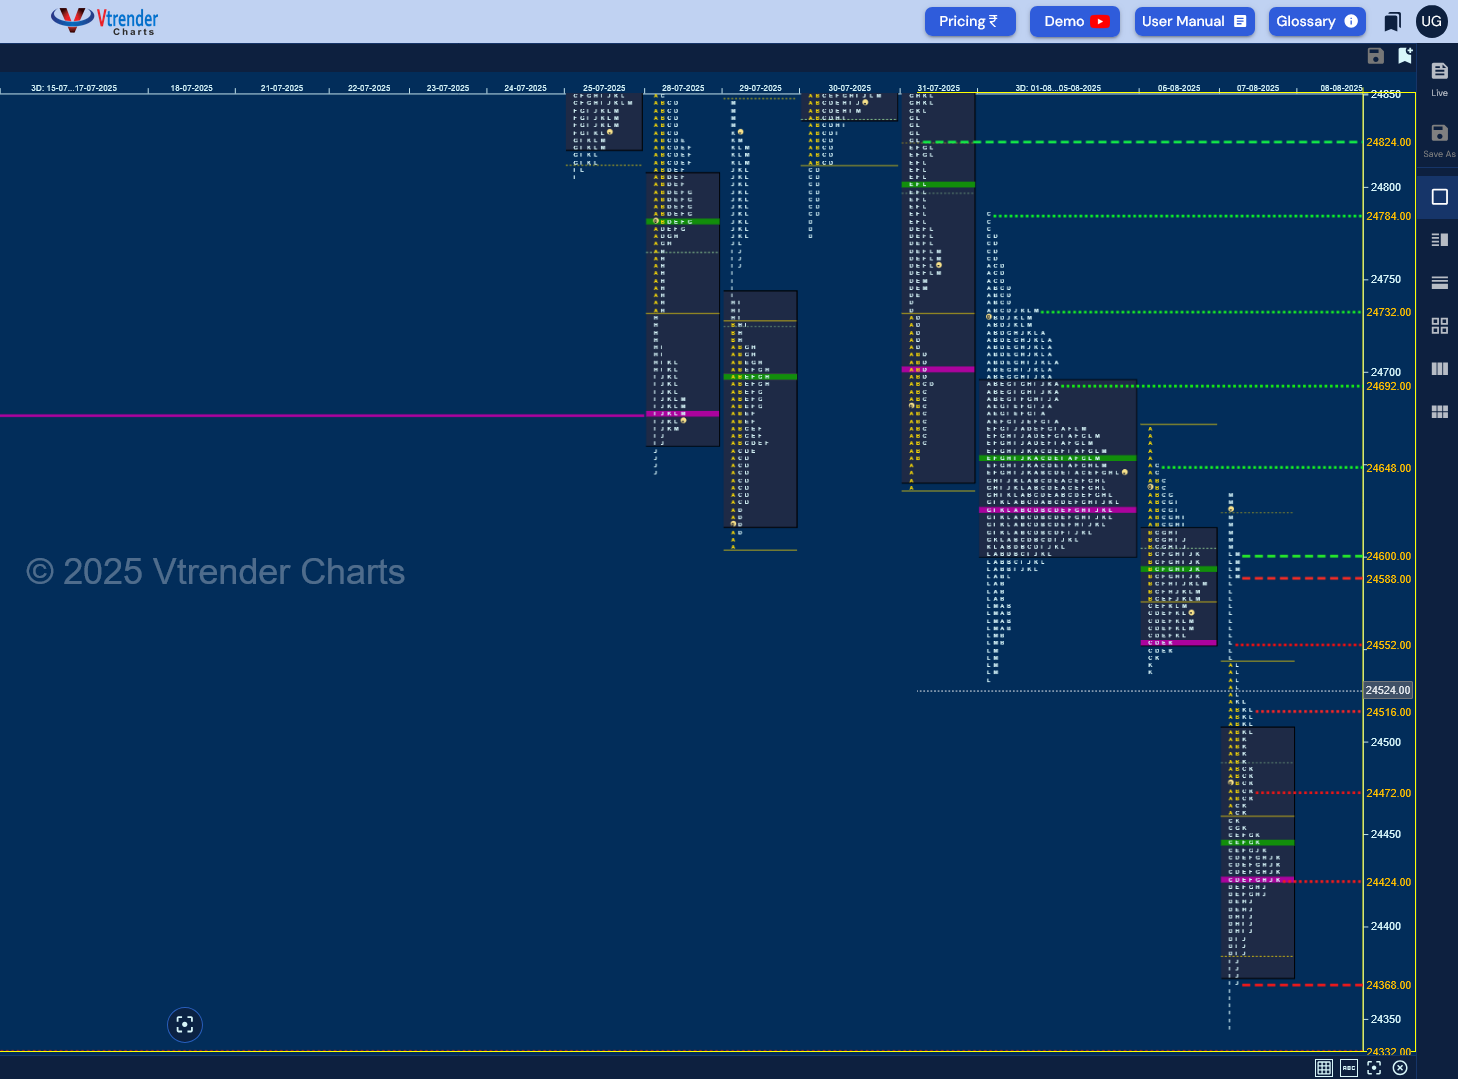Screen dimensions: 1458x1079
Task: Click the add bookmark icon above chart
Action: (1405, 56)
